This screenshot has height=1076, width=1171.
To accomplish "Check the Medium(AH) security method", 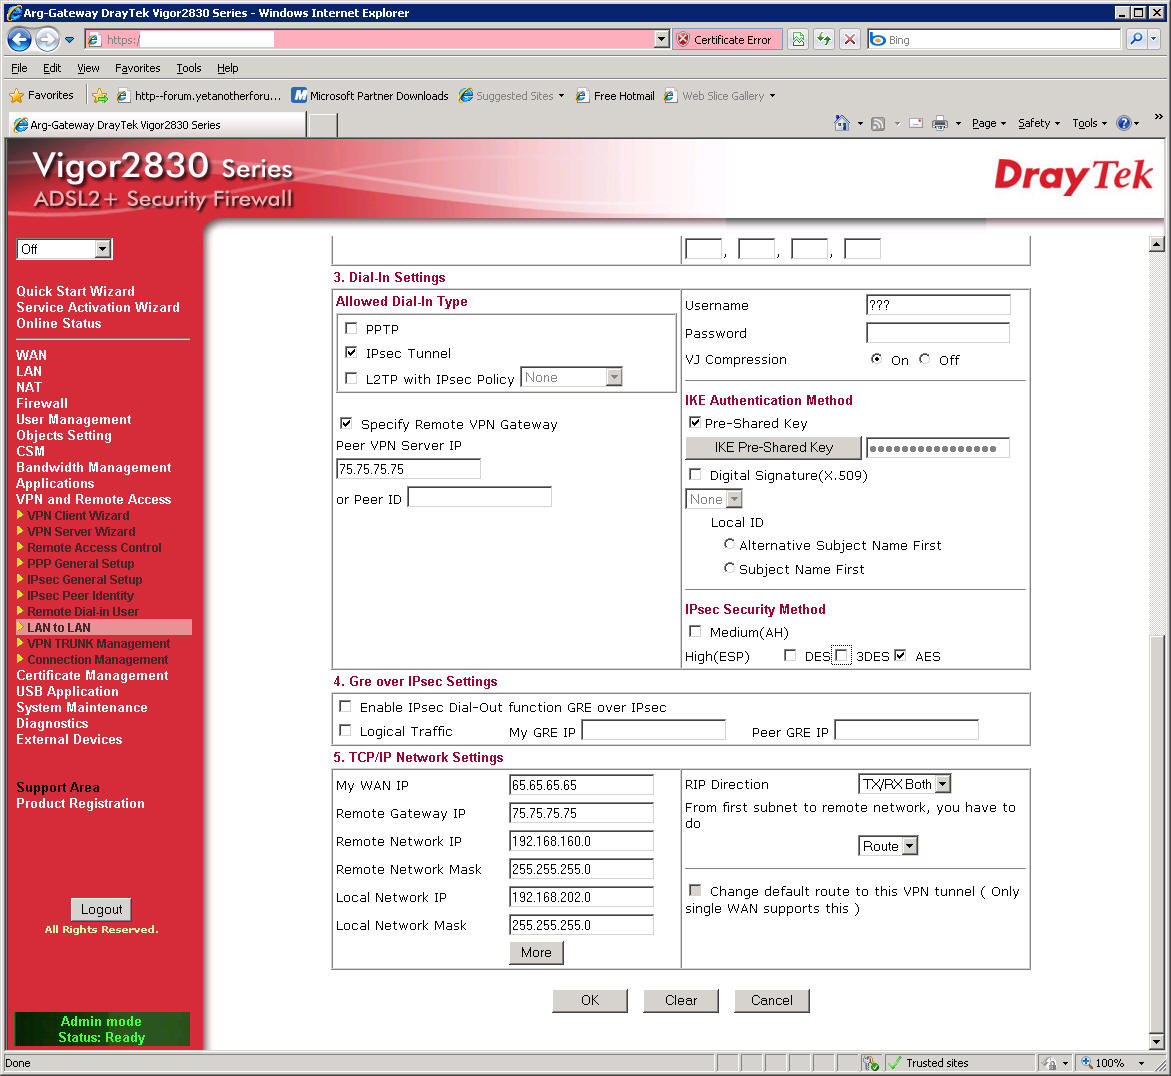I will (695, 632).
